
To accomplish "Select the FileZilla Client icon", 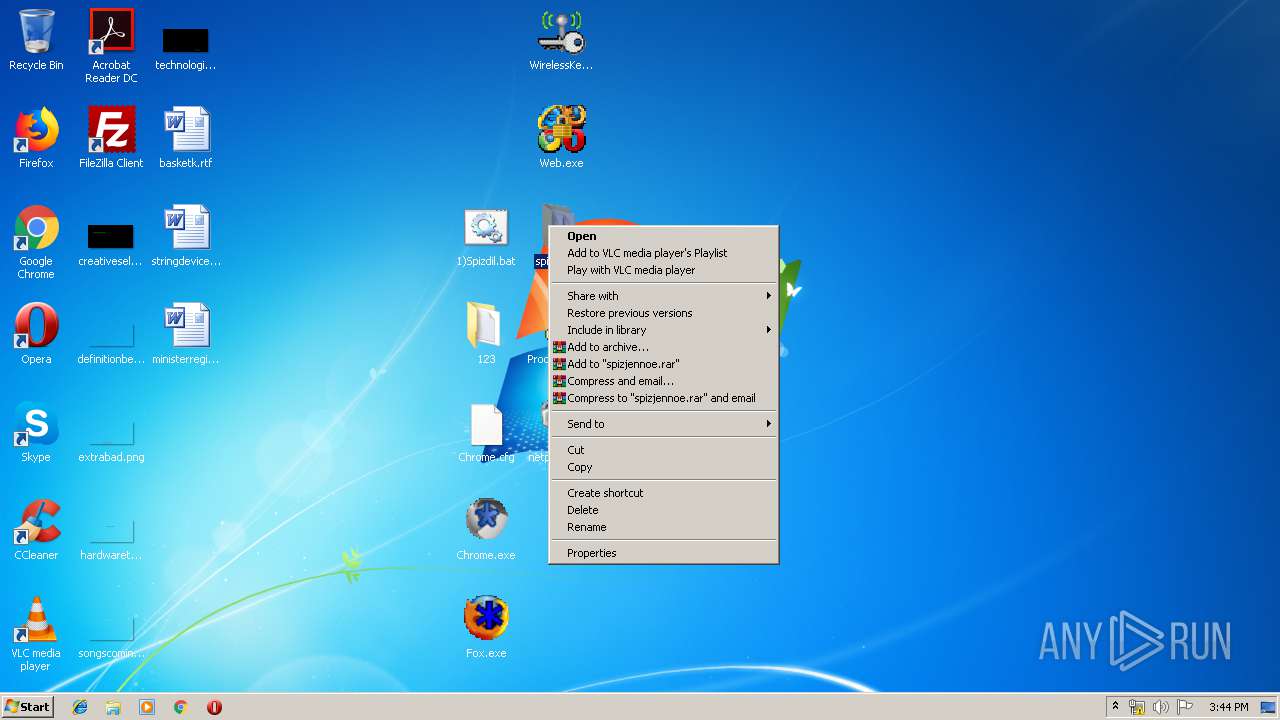I will (111, 138).
